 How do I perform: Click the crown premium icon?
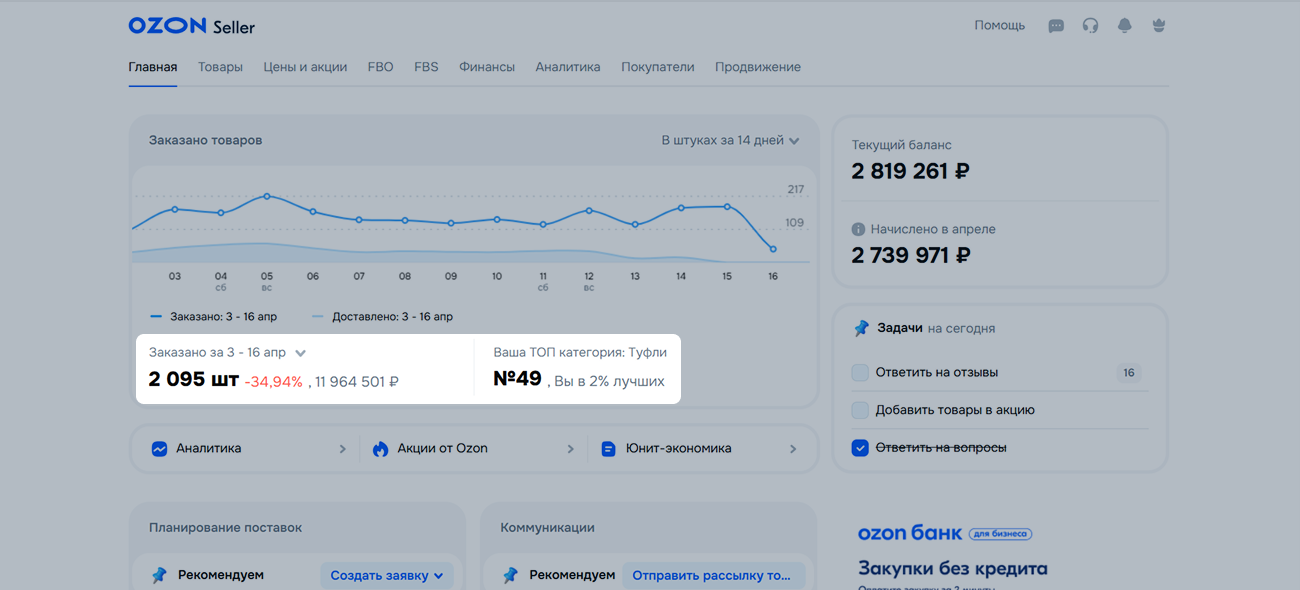(x=1159, y=26)
